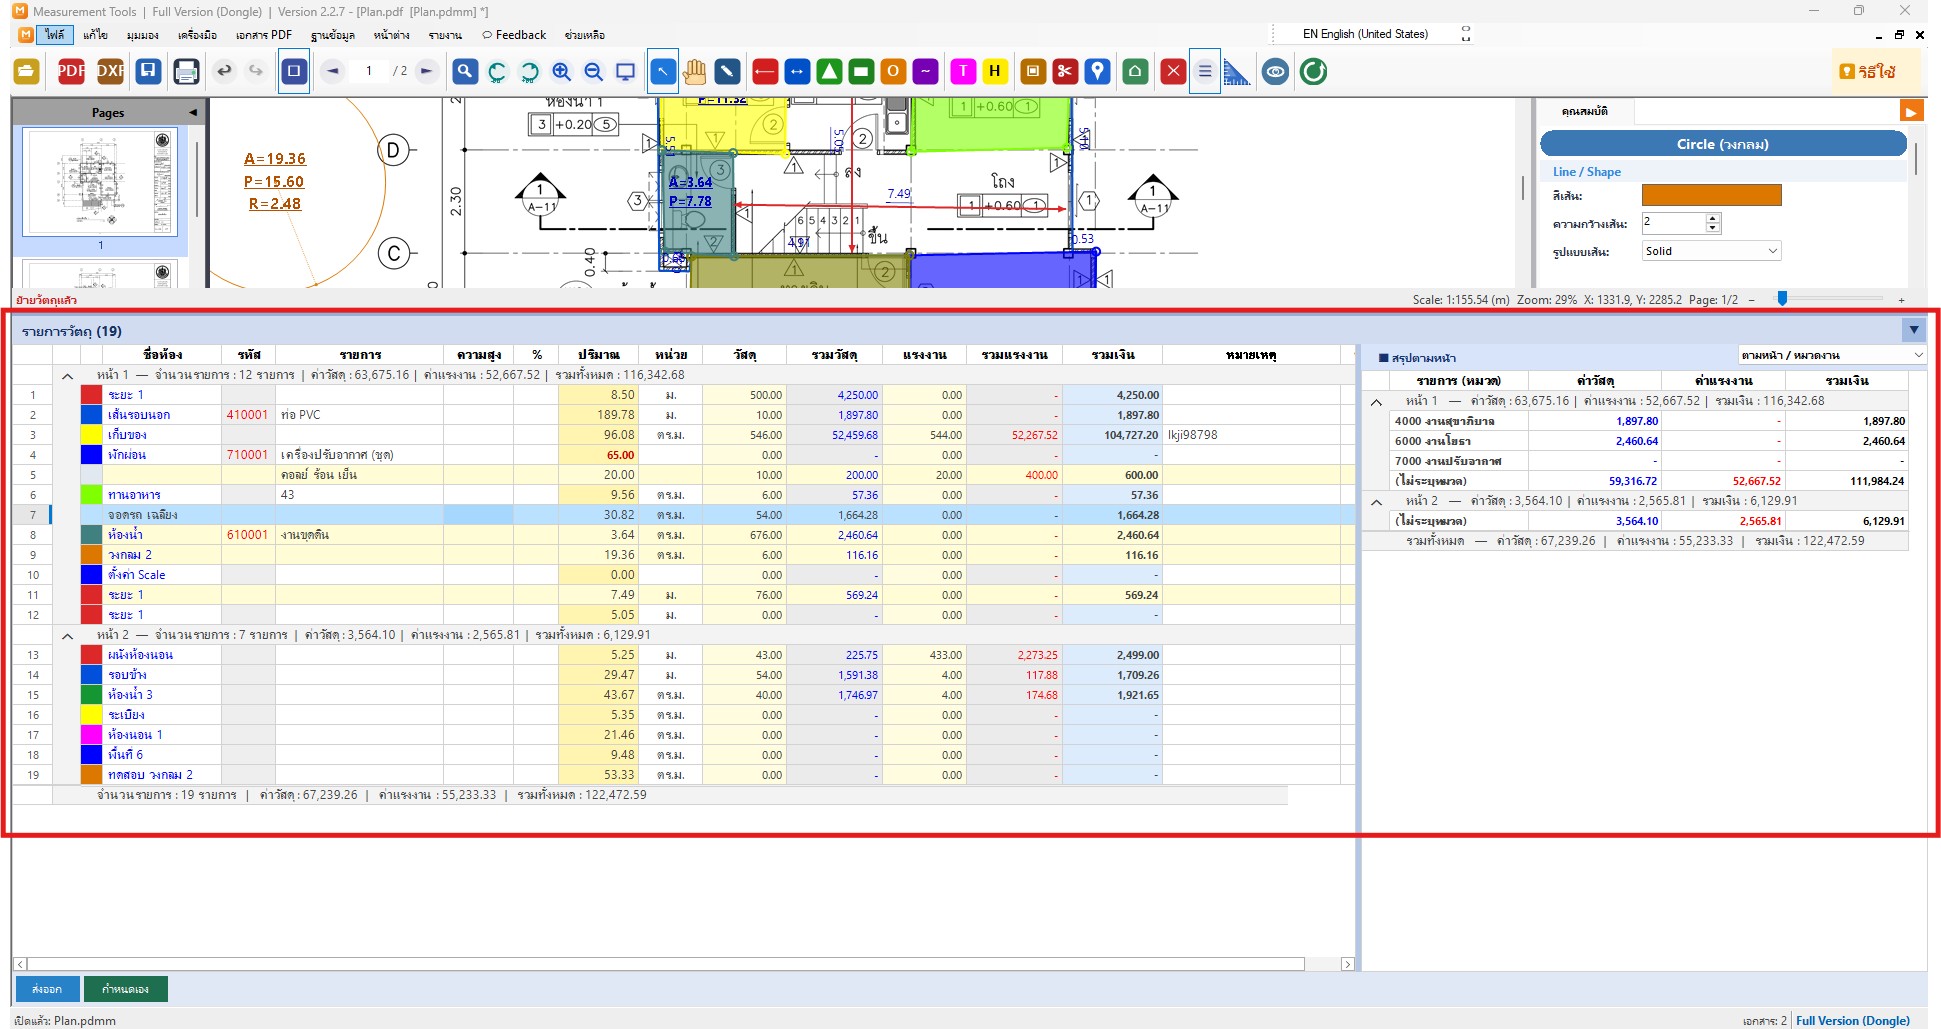This screenshot has width=1941, height=1029.
Task: Toggle the list panel icon in toolbar
Action: click(1205, 71)
